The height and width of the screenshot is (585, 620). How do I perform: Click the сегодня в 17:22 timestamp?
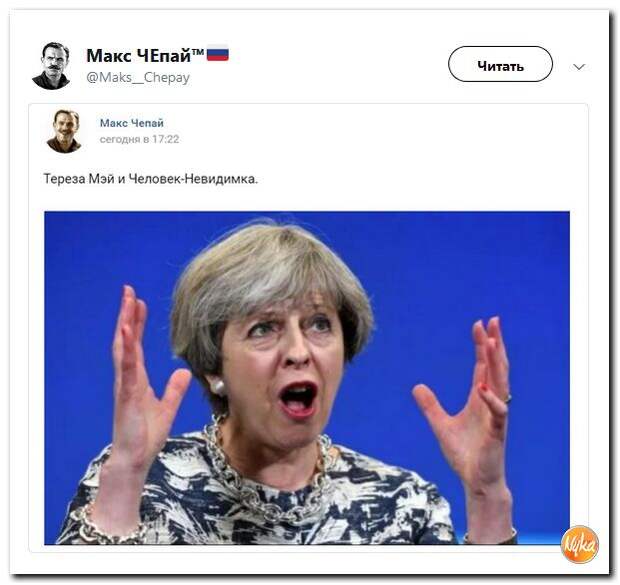click(139, 139)
